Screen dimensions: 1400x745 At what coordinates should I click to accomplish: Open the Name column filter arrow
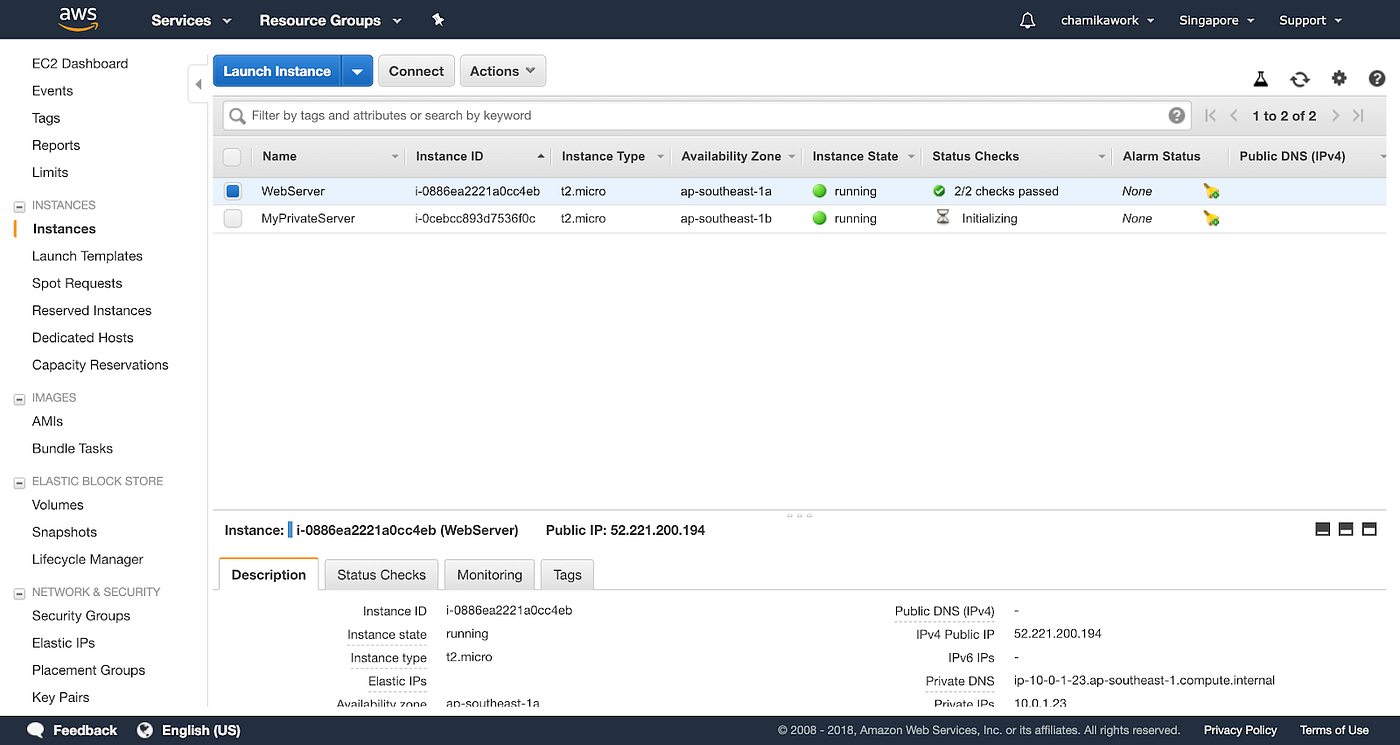[395, 157]
